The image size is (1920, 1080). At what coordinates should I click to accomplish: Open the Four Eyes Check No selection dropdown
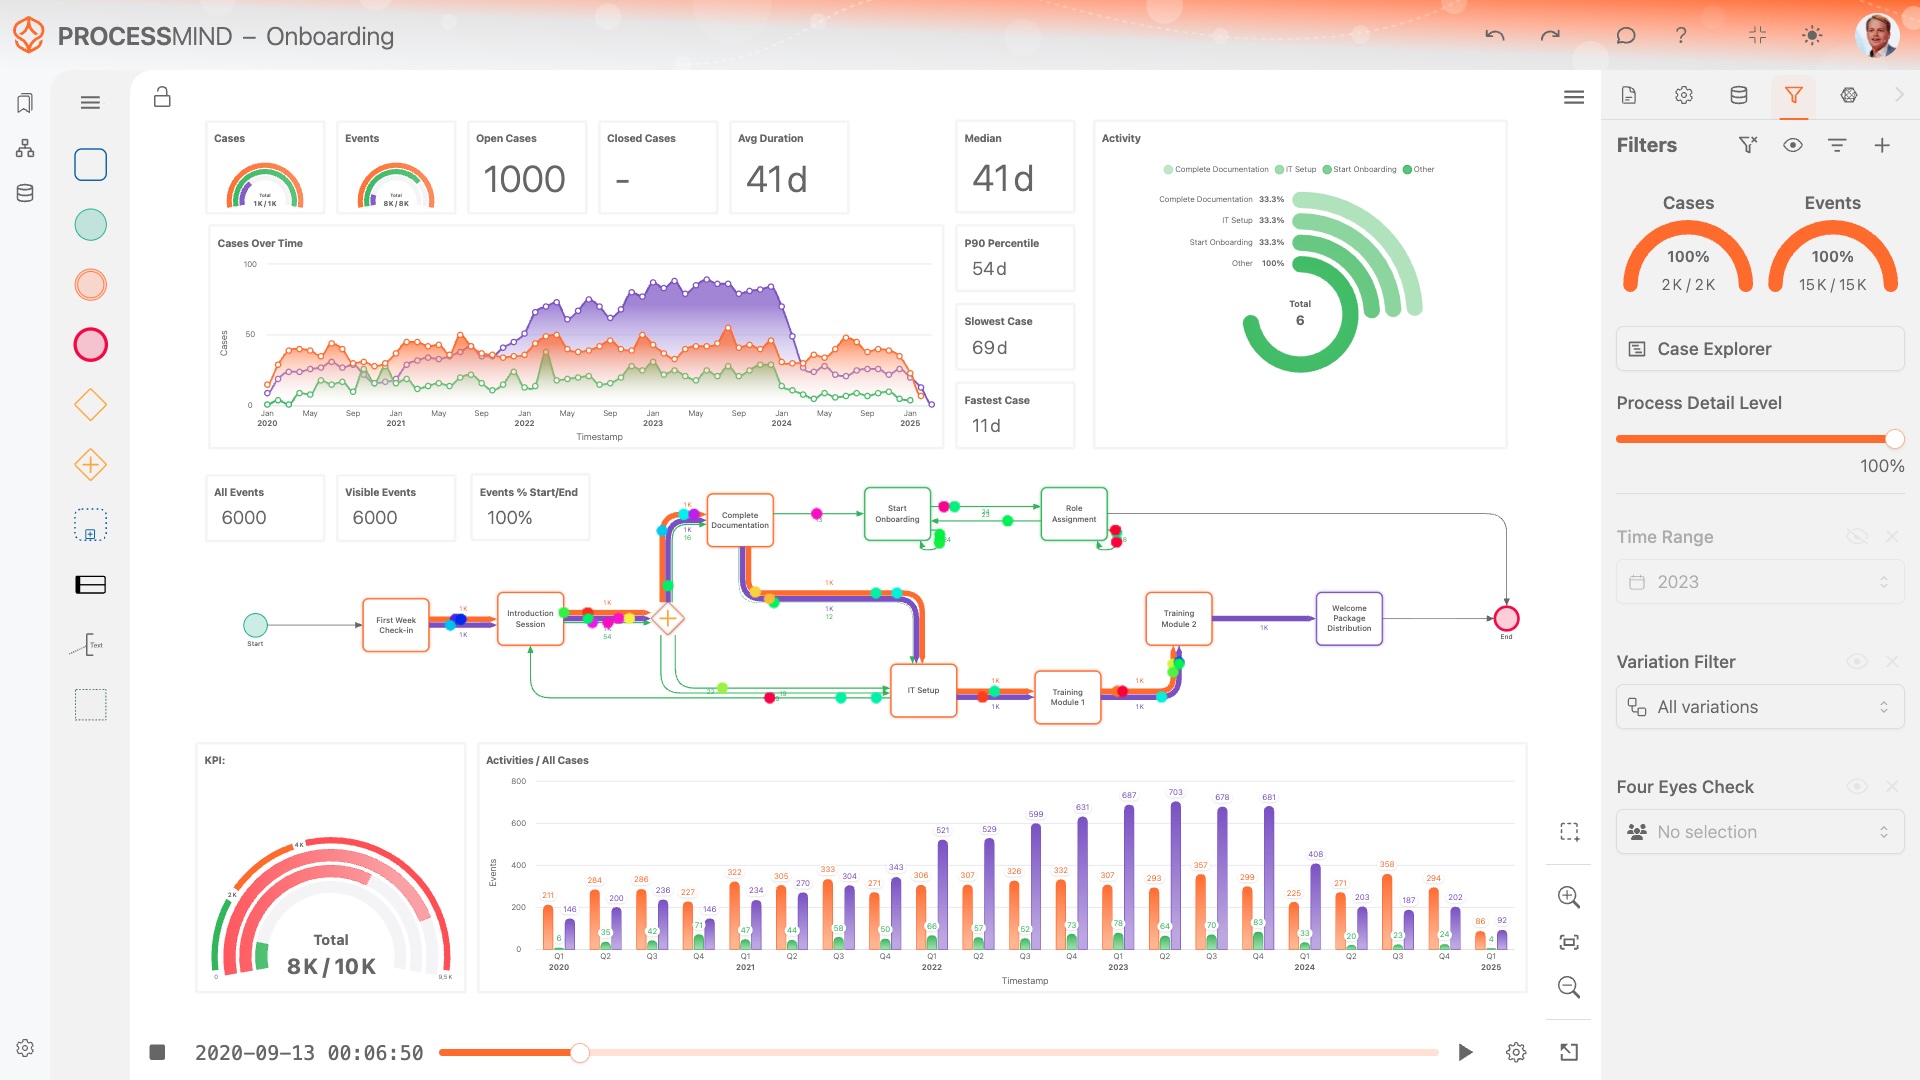coord(1760,832)
